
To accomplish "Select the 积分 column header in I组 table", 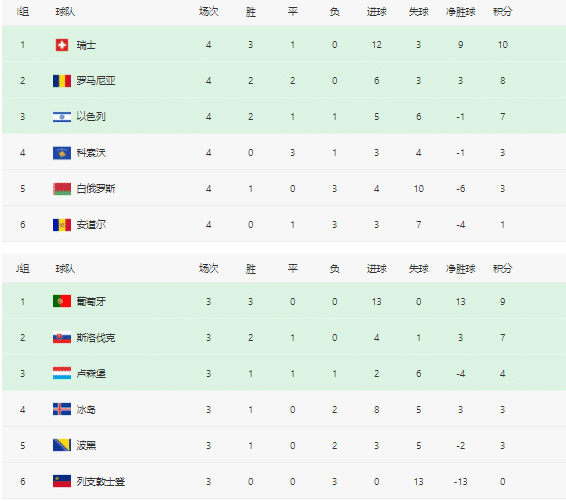I will (x=502, y=12).
